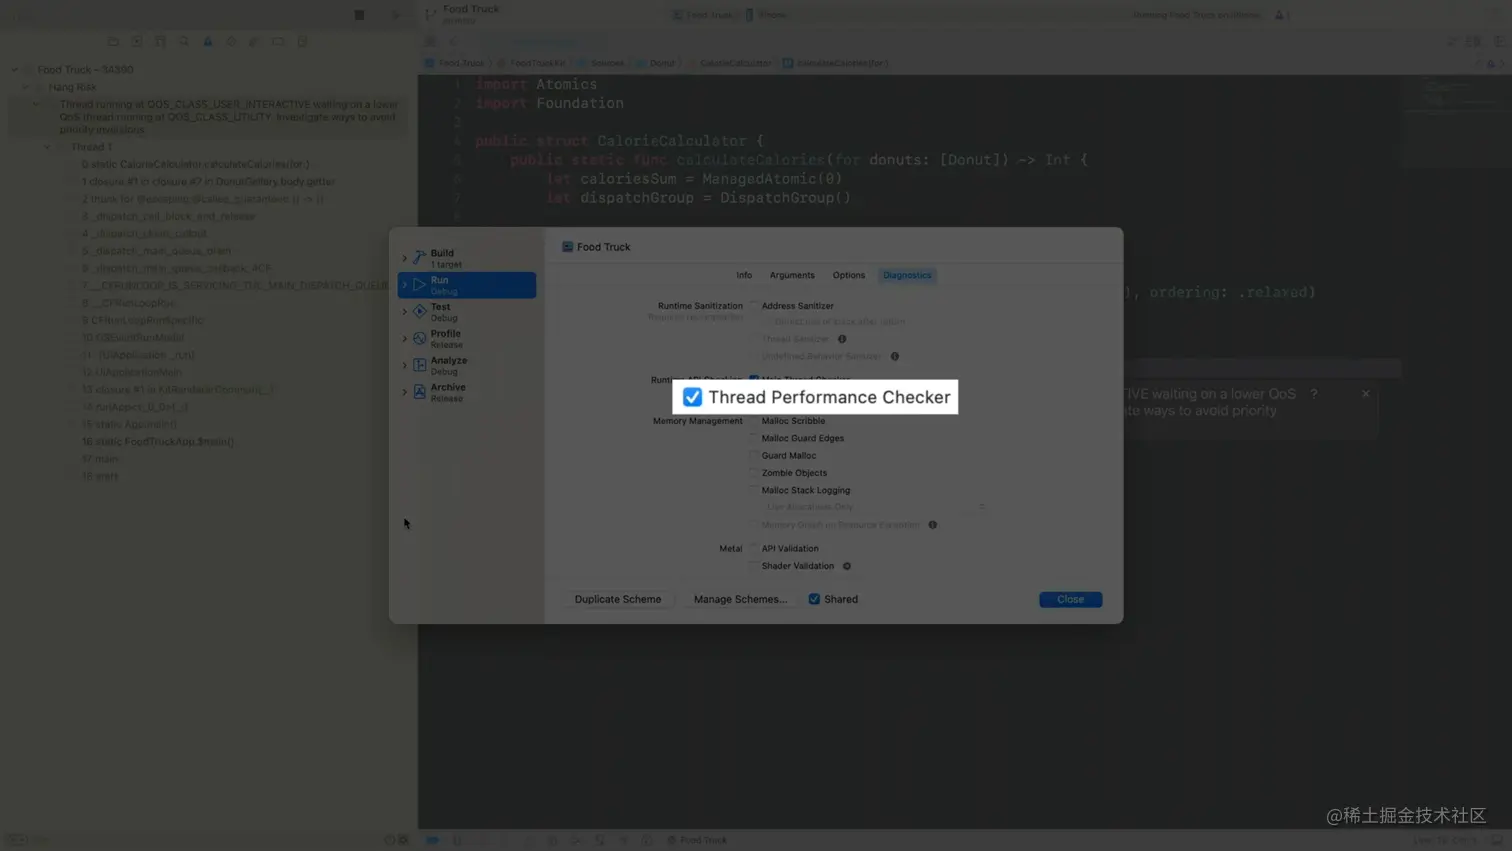The width and height of the screenshot is (1512, 851).
Task: Open Test navigator icon in Xcode
Action: coord(231,42)
